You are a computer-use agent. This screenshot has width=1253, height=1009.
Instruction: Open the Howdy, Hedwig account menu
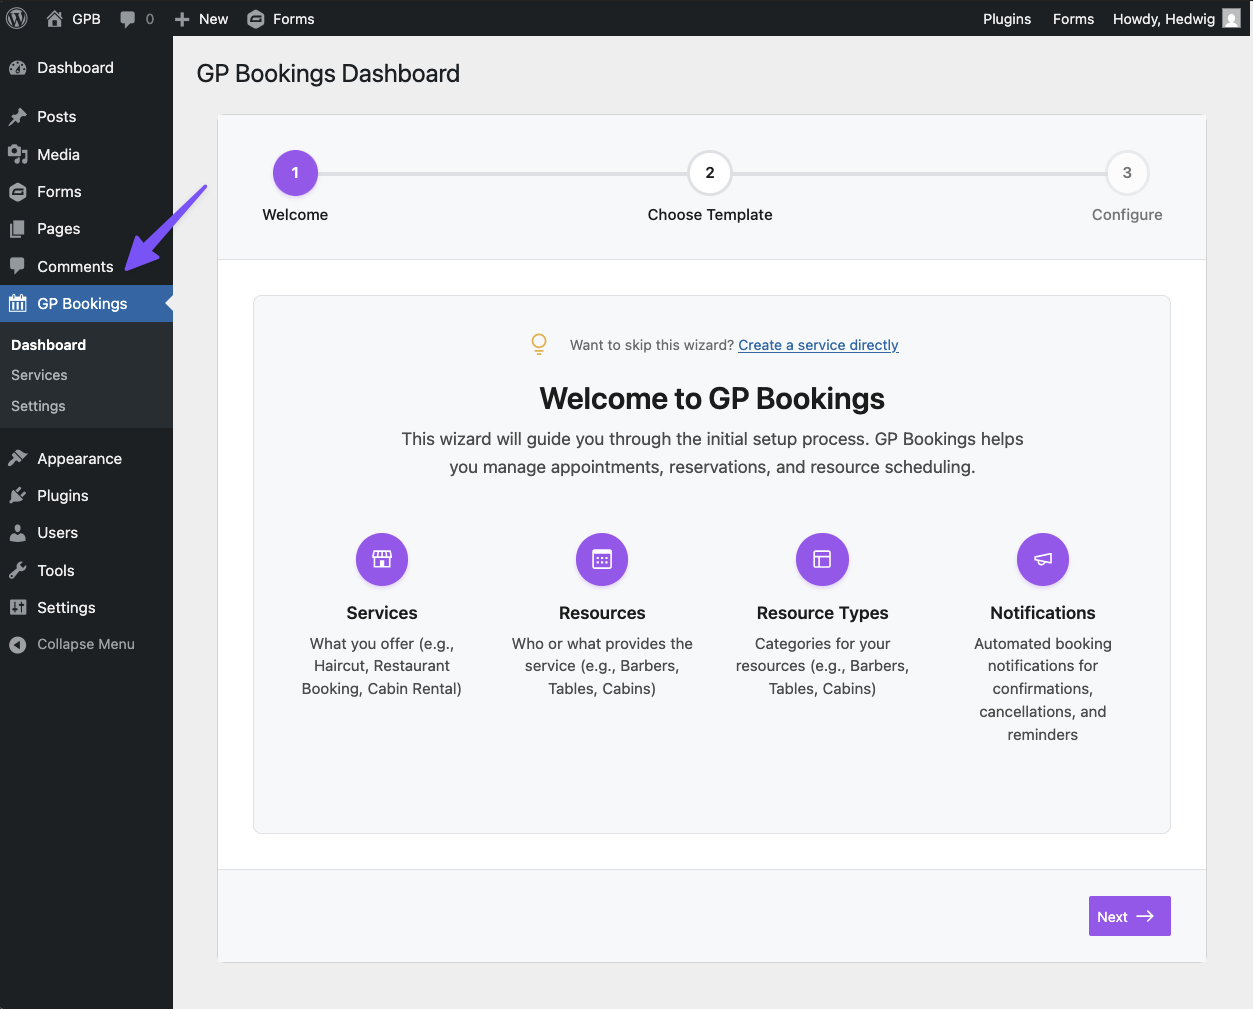pyautogui.click(x=1177, y=19)
